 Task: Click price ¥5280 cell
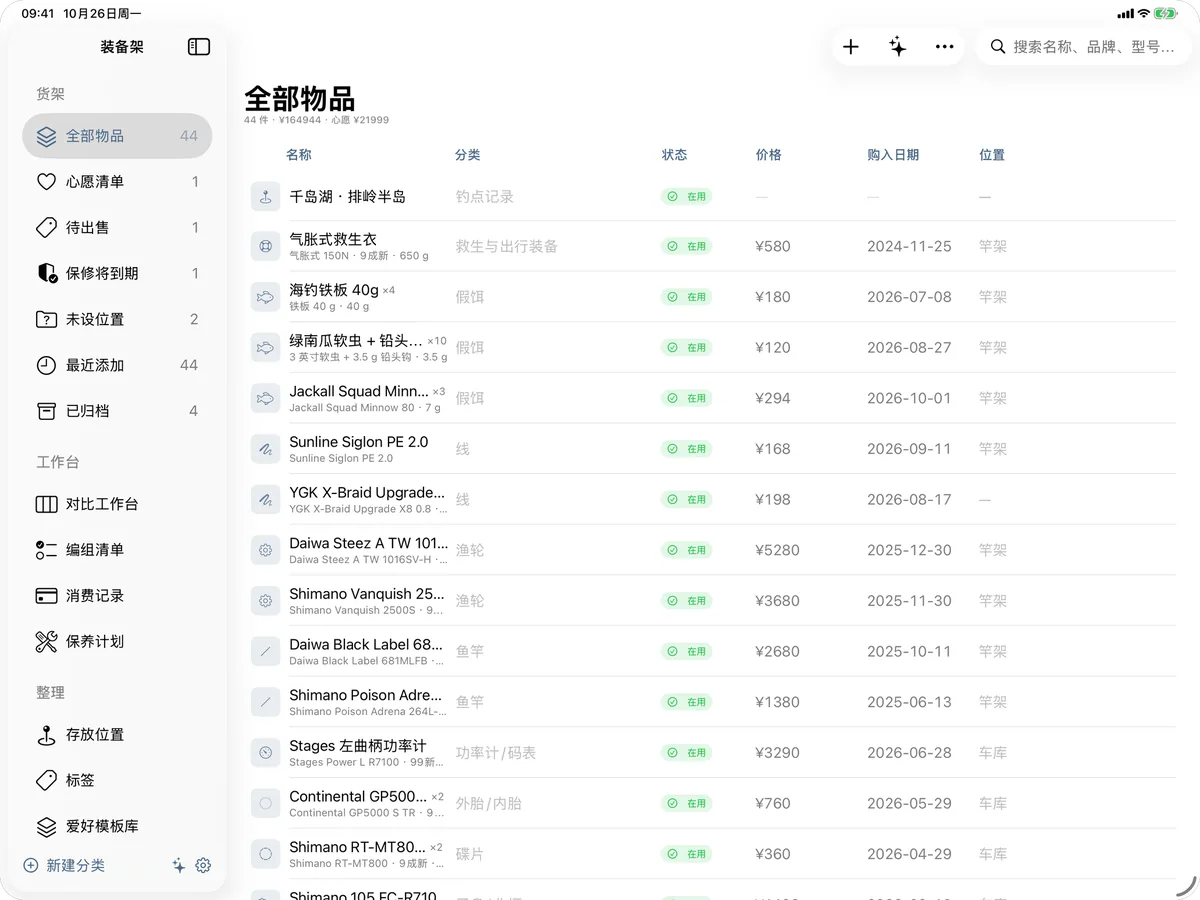[777, 550]
